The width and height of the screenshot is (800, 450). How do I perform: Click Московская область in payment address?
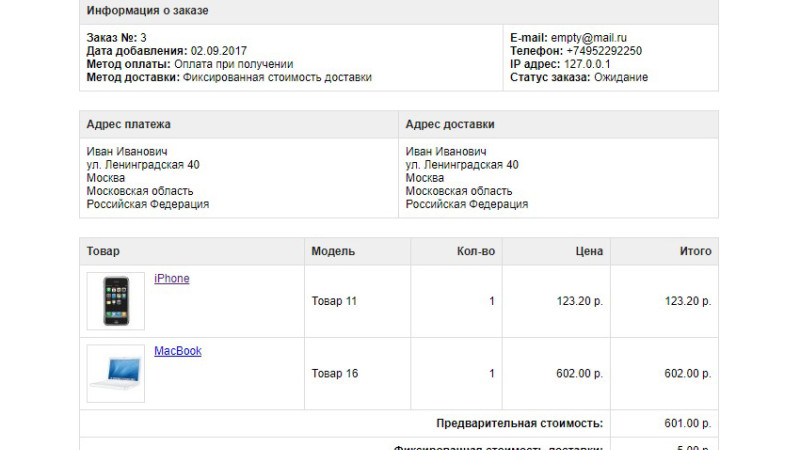[x=140, y=191]
